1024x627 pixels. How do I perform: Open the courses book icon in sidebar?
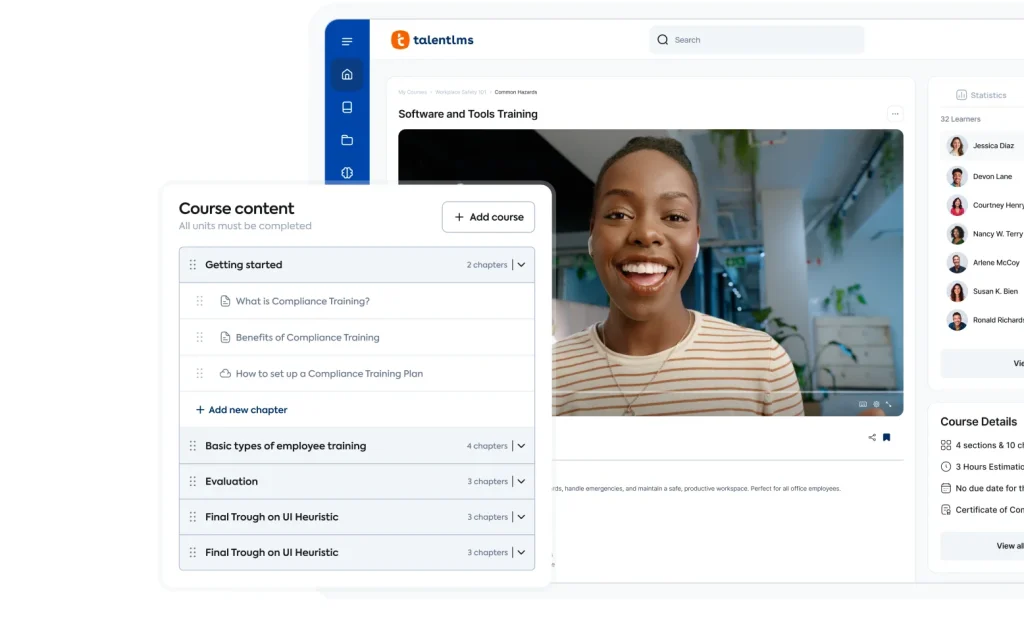347,107
